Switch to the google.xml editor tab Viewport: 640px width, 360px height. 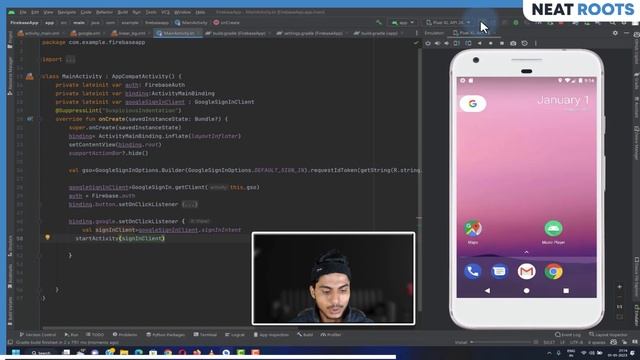86,33
